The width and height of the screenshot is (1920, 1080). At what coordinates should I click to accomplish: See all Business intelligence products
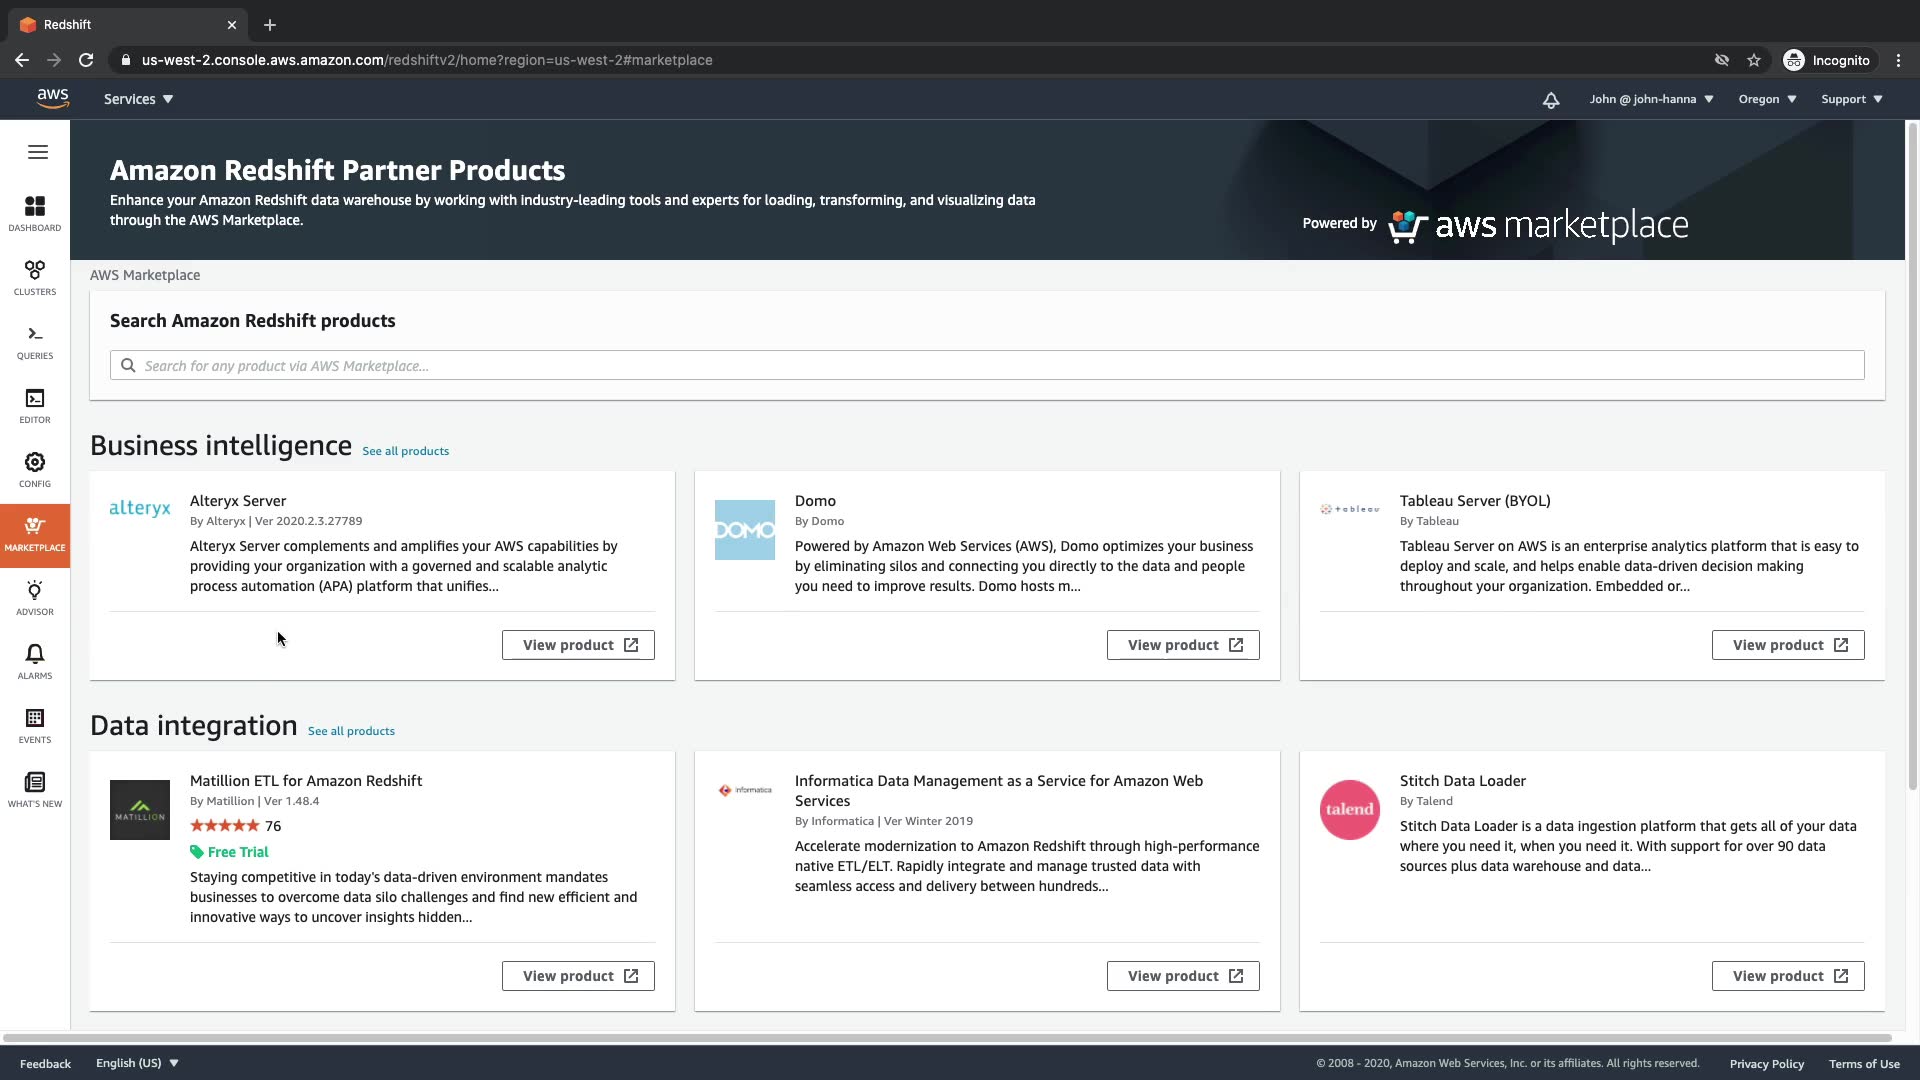[x=405, y=451]
